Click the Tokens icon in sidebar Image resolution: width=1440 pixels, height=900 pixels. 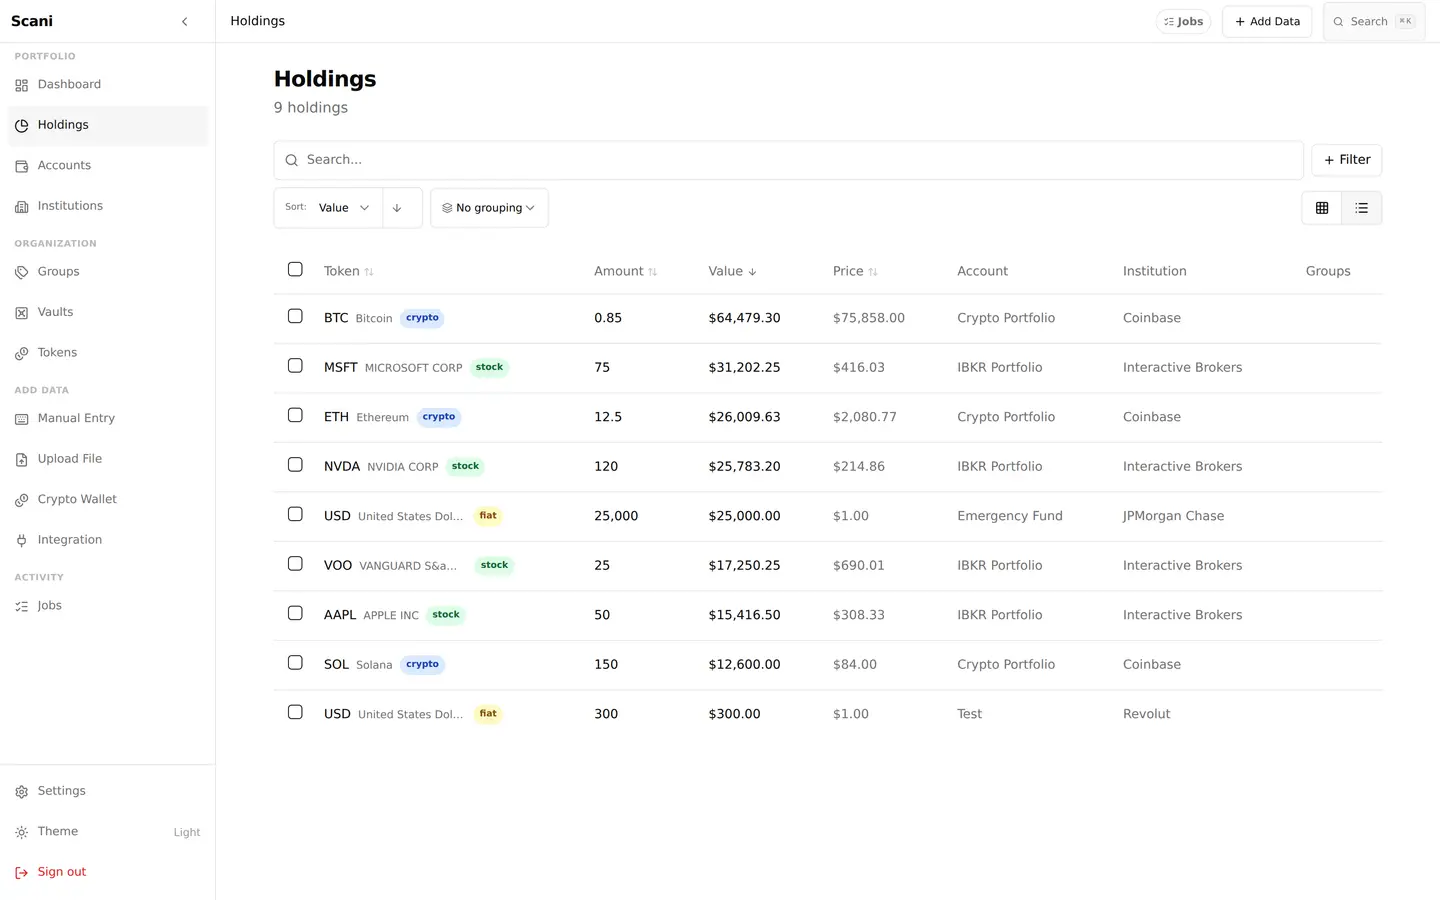click(x=22, y=353)
